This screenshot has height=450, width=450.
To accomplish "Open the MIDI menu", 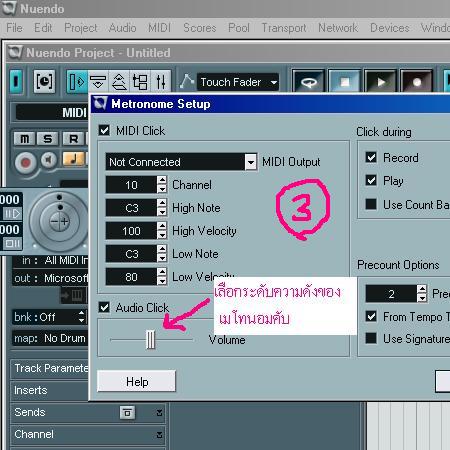I will (x=159, y=28).
